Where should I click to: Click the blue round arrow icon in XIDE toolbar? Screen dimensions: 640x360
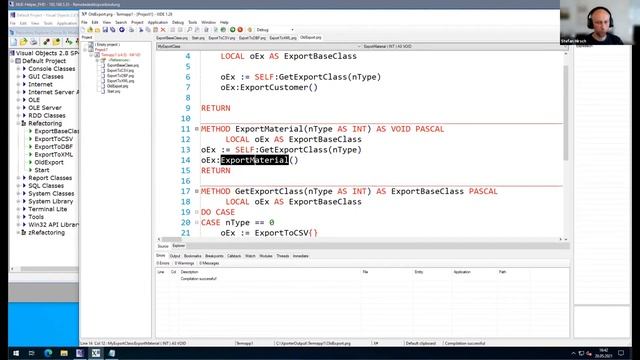[122, 30]
